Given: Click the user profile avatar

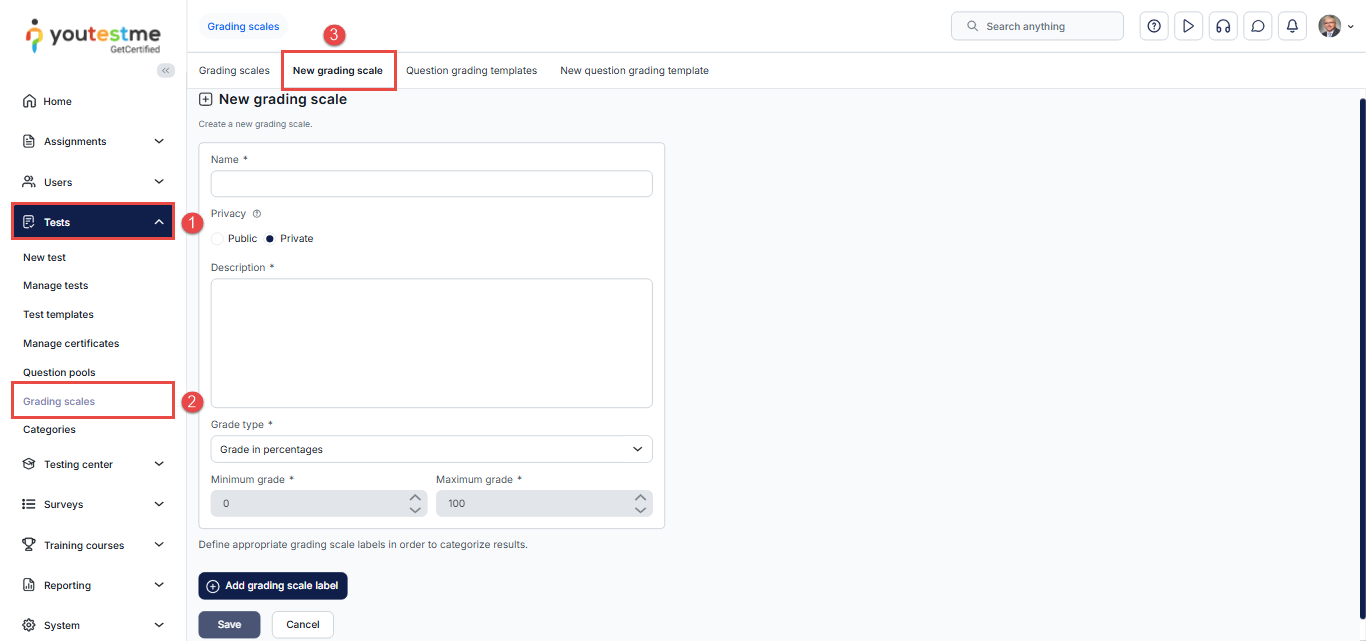Looking at the screenshot, I should click(1329, 26).
